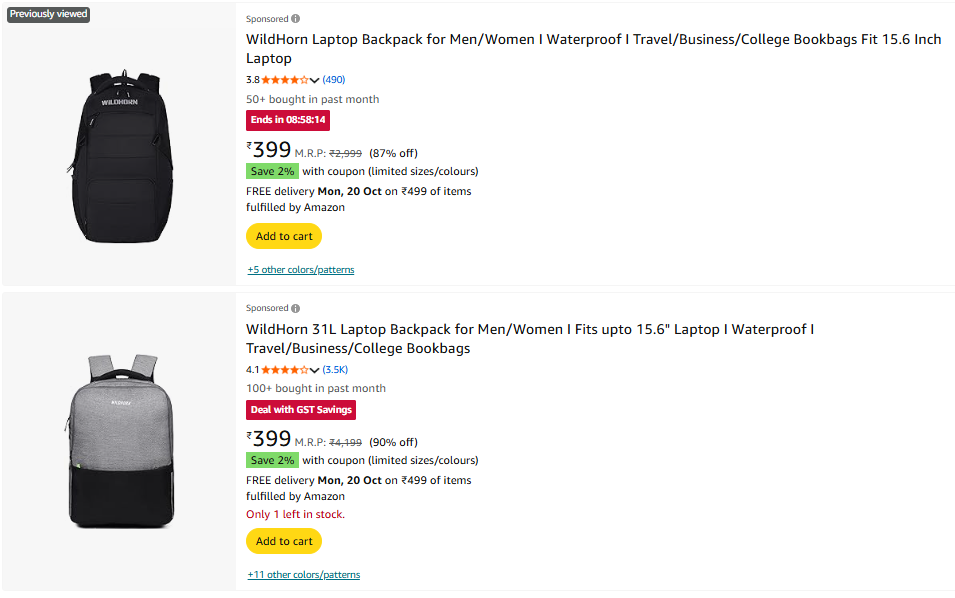The width and height of the screenshot is (955, 598).
Task: Click the Save 2% coupon on first listing
Action: pyautogui.click(x=272, y=171)
